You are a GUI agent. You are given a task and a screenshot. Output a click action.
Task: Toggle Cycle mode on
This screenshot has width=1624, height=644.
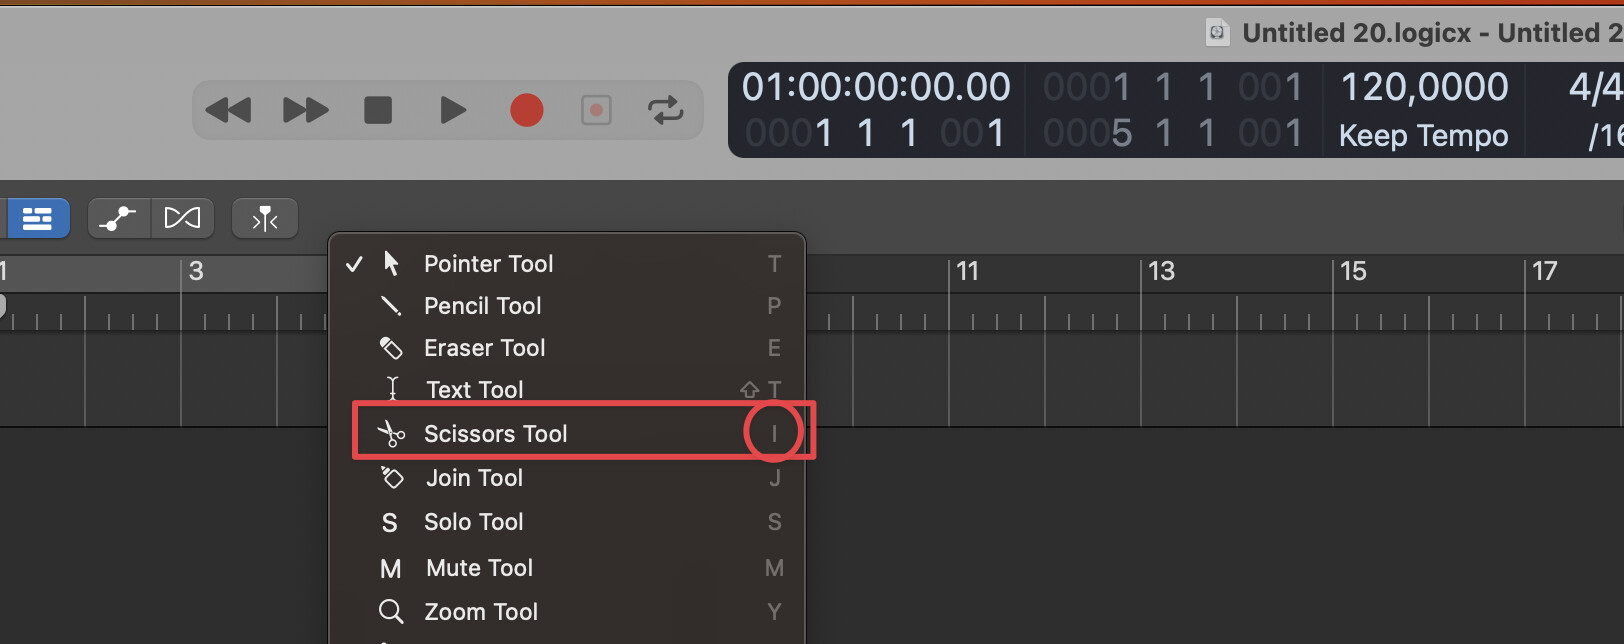665,110
